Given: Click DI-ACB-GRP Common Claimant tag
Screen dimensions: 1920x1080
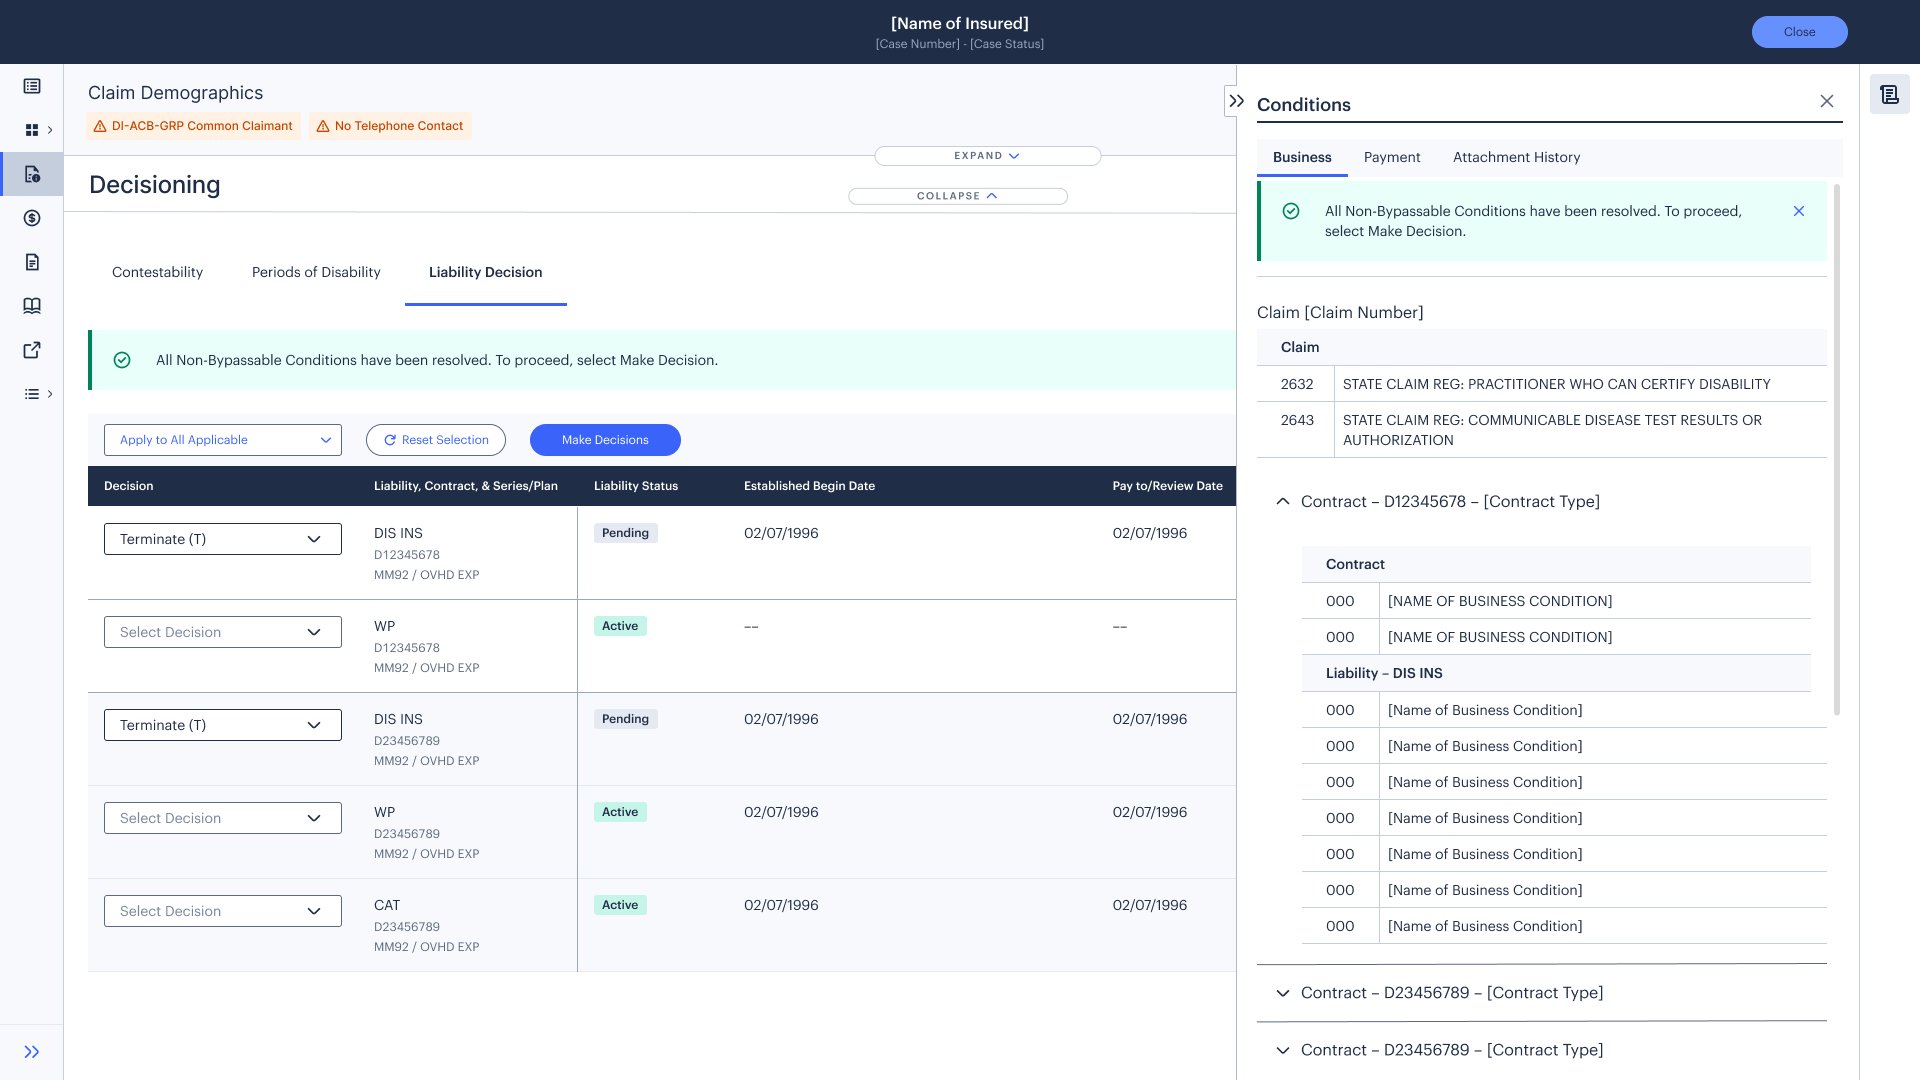Looking at the screenshot, I should pyautogui.click(x=194, y=126).
